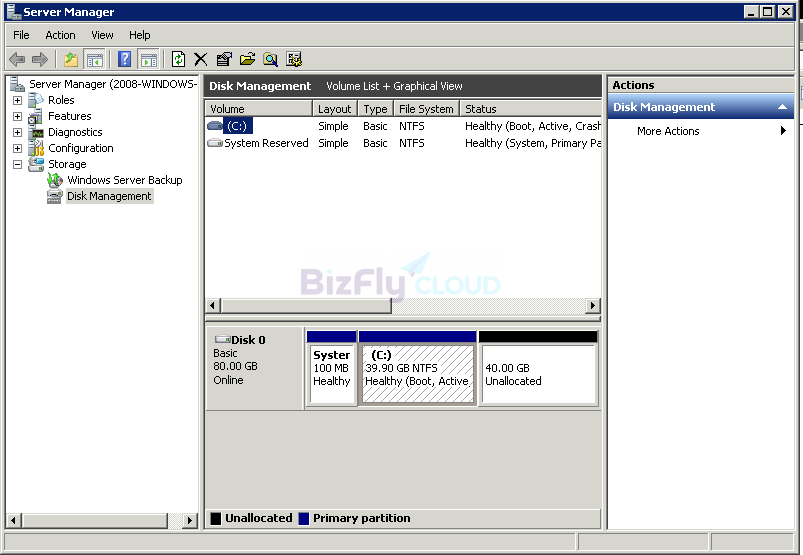Sort by the Status column header

(x=531, y=109)
